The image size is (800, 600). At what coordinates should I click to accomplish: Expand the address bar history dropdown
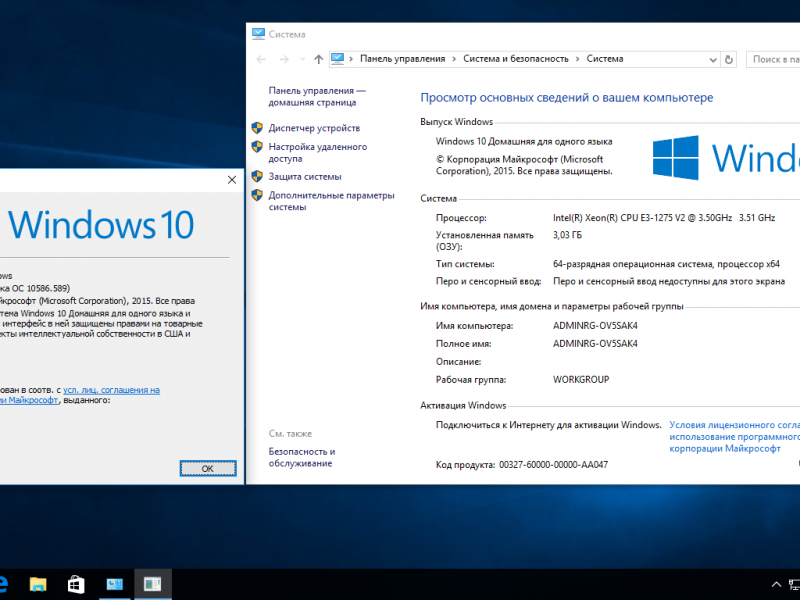(713, 59)
